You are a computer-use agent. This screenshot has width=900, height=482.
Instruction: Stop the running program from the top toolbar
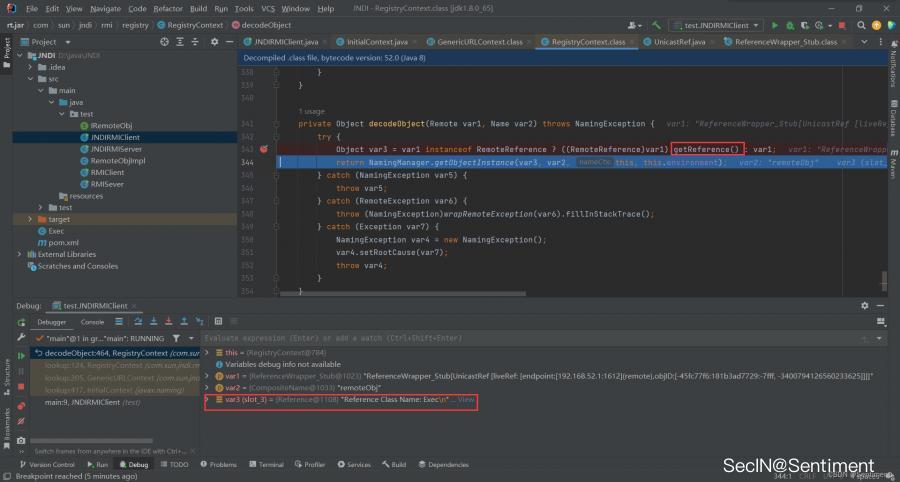(x=844, y=25)
